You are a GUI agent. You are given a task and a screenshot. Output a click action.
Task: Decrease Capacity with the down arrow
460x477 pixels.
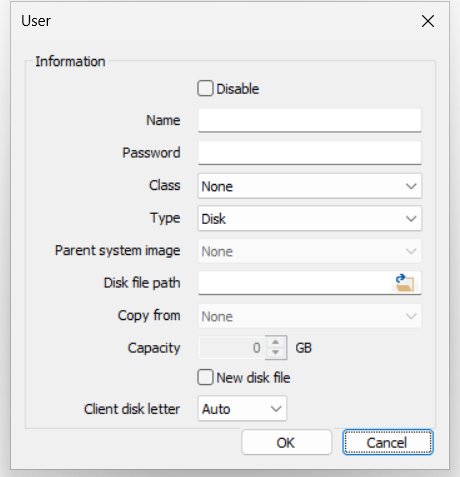point(276,353)
